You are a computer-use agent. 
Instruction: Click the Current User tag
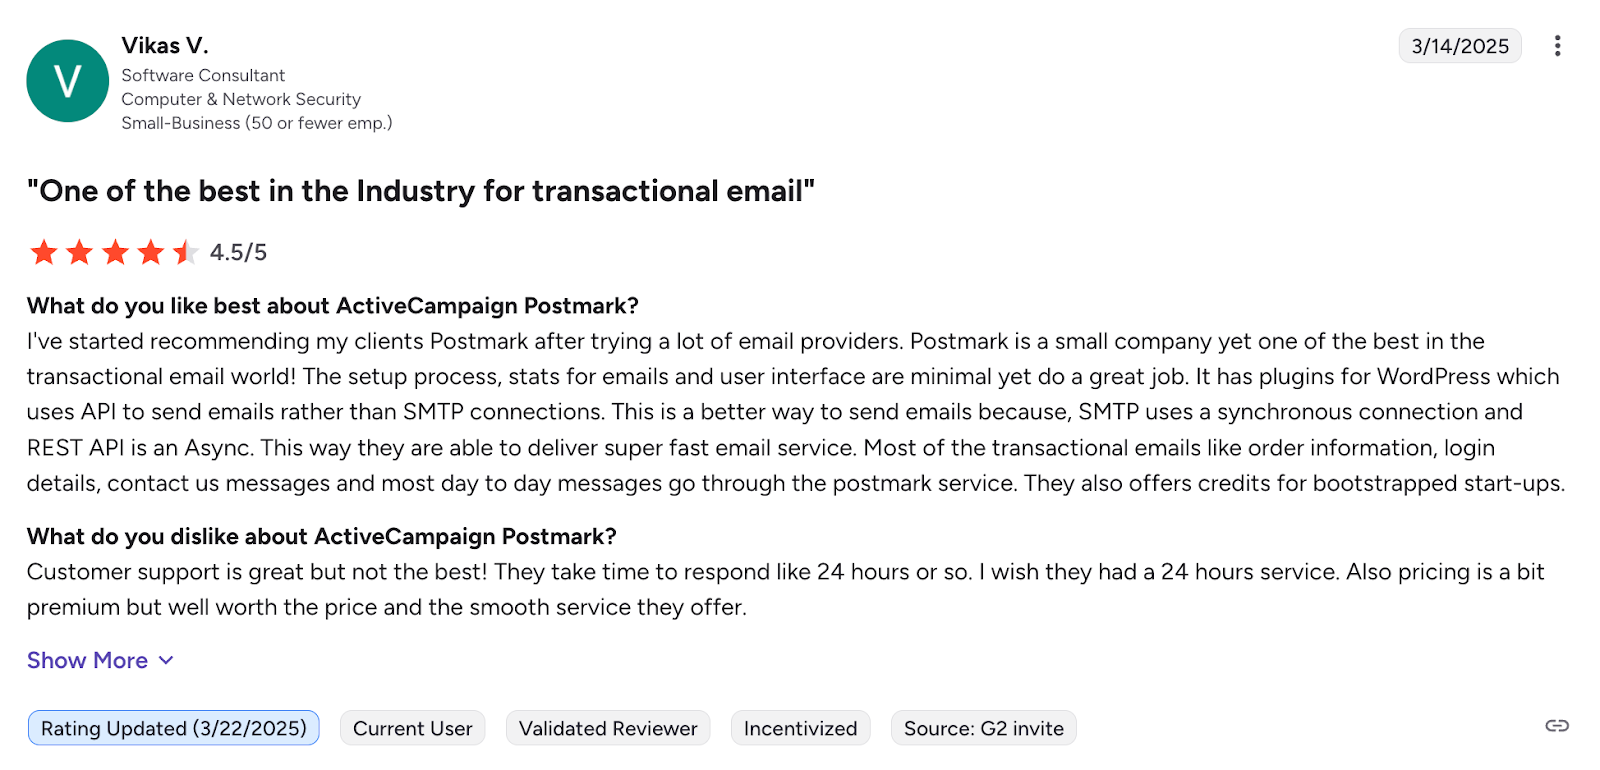(x=412, y=728)
